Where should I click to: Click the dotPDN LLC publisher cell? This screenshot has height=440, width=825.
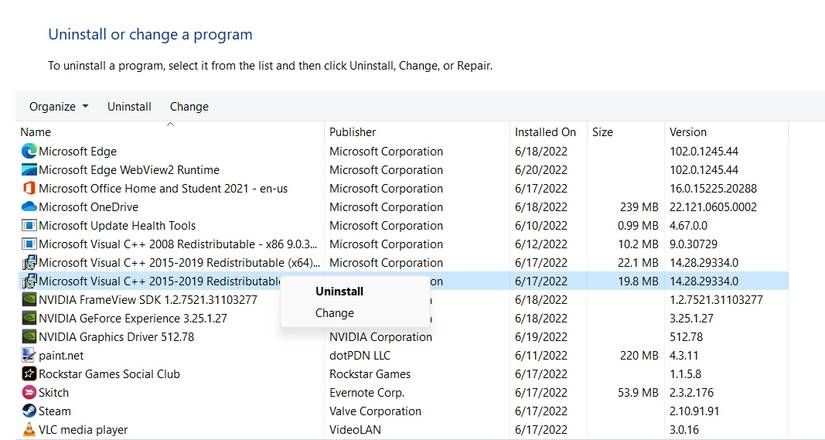(360, 356)
